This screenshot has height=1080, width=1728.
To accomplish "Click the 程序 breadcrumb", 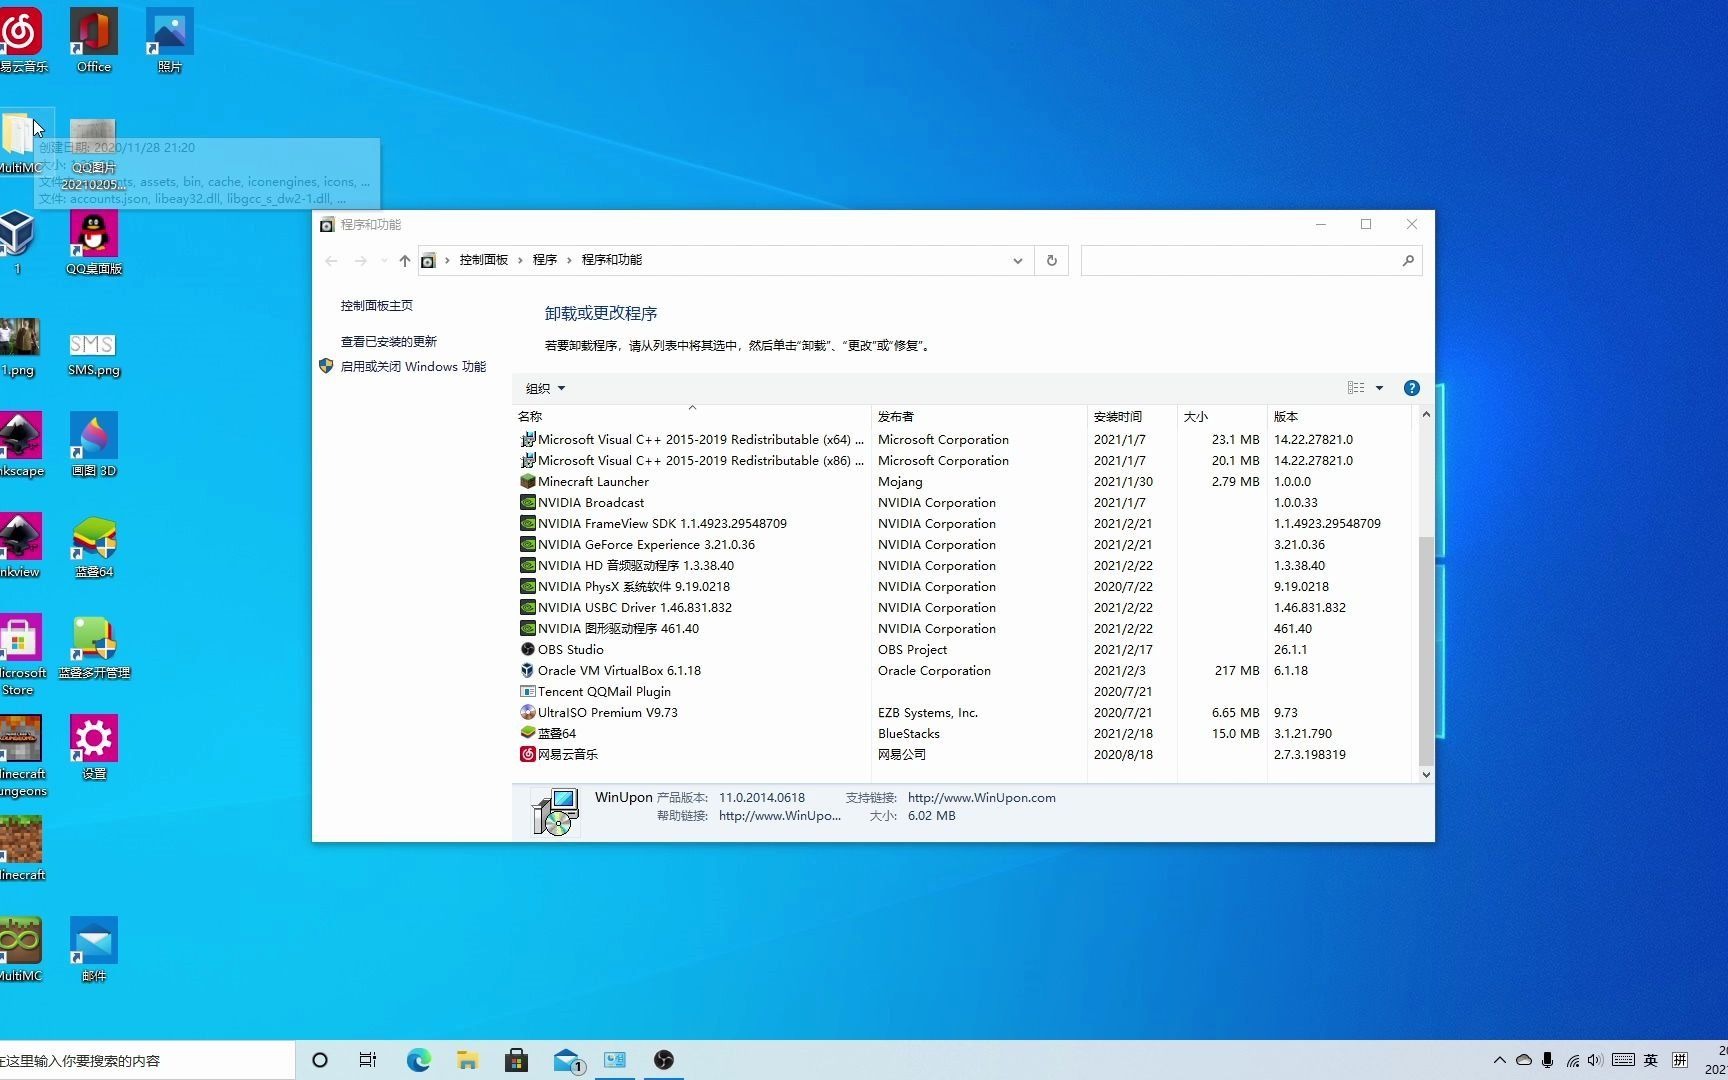I will (545, 260).
